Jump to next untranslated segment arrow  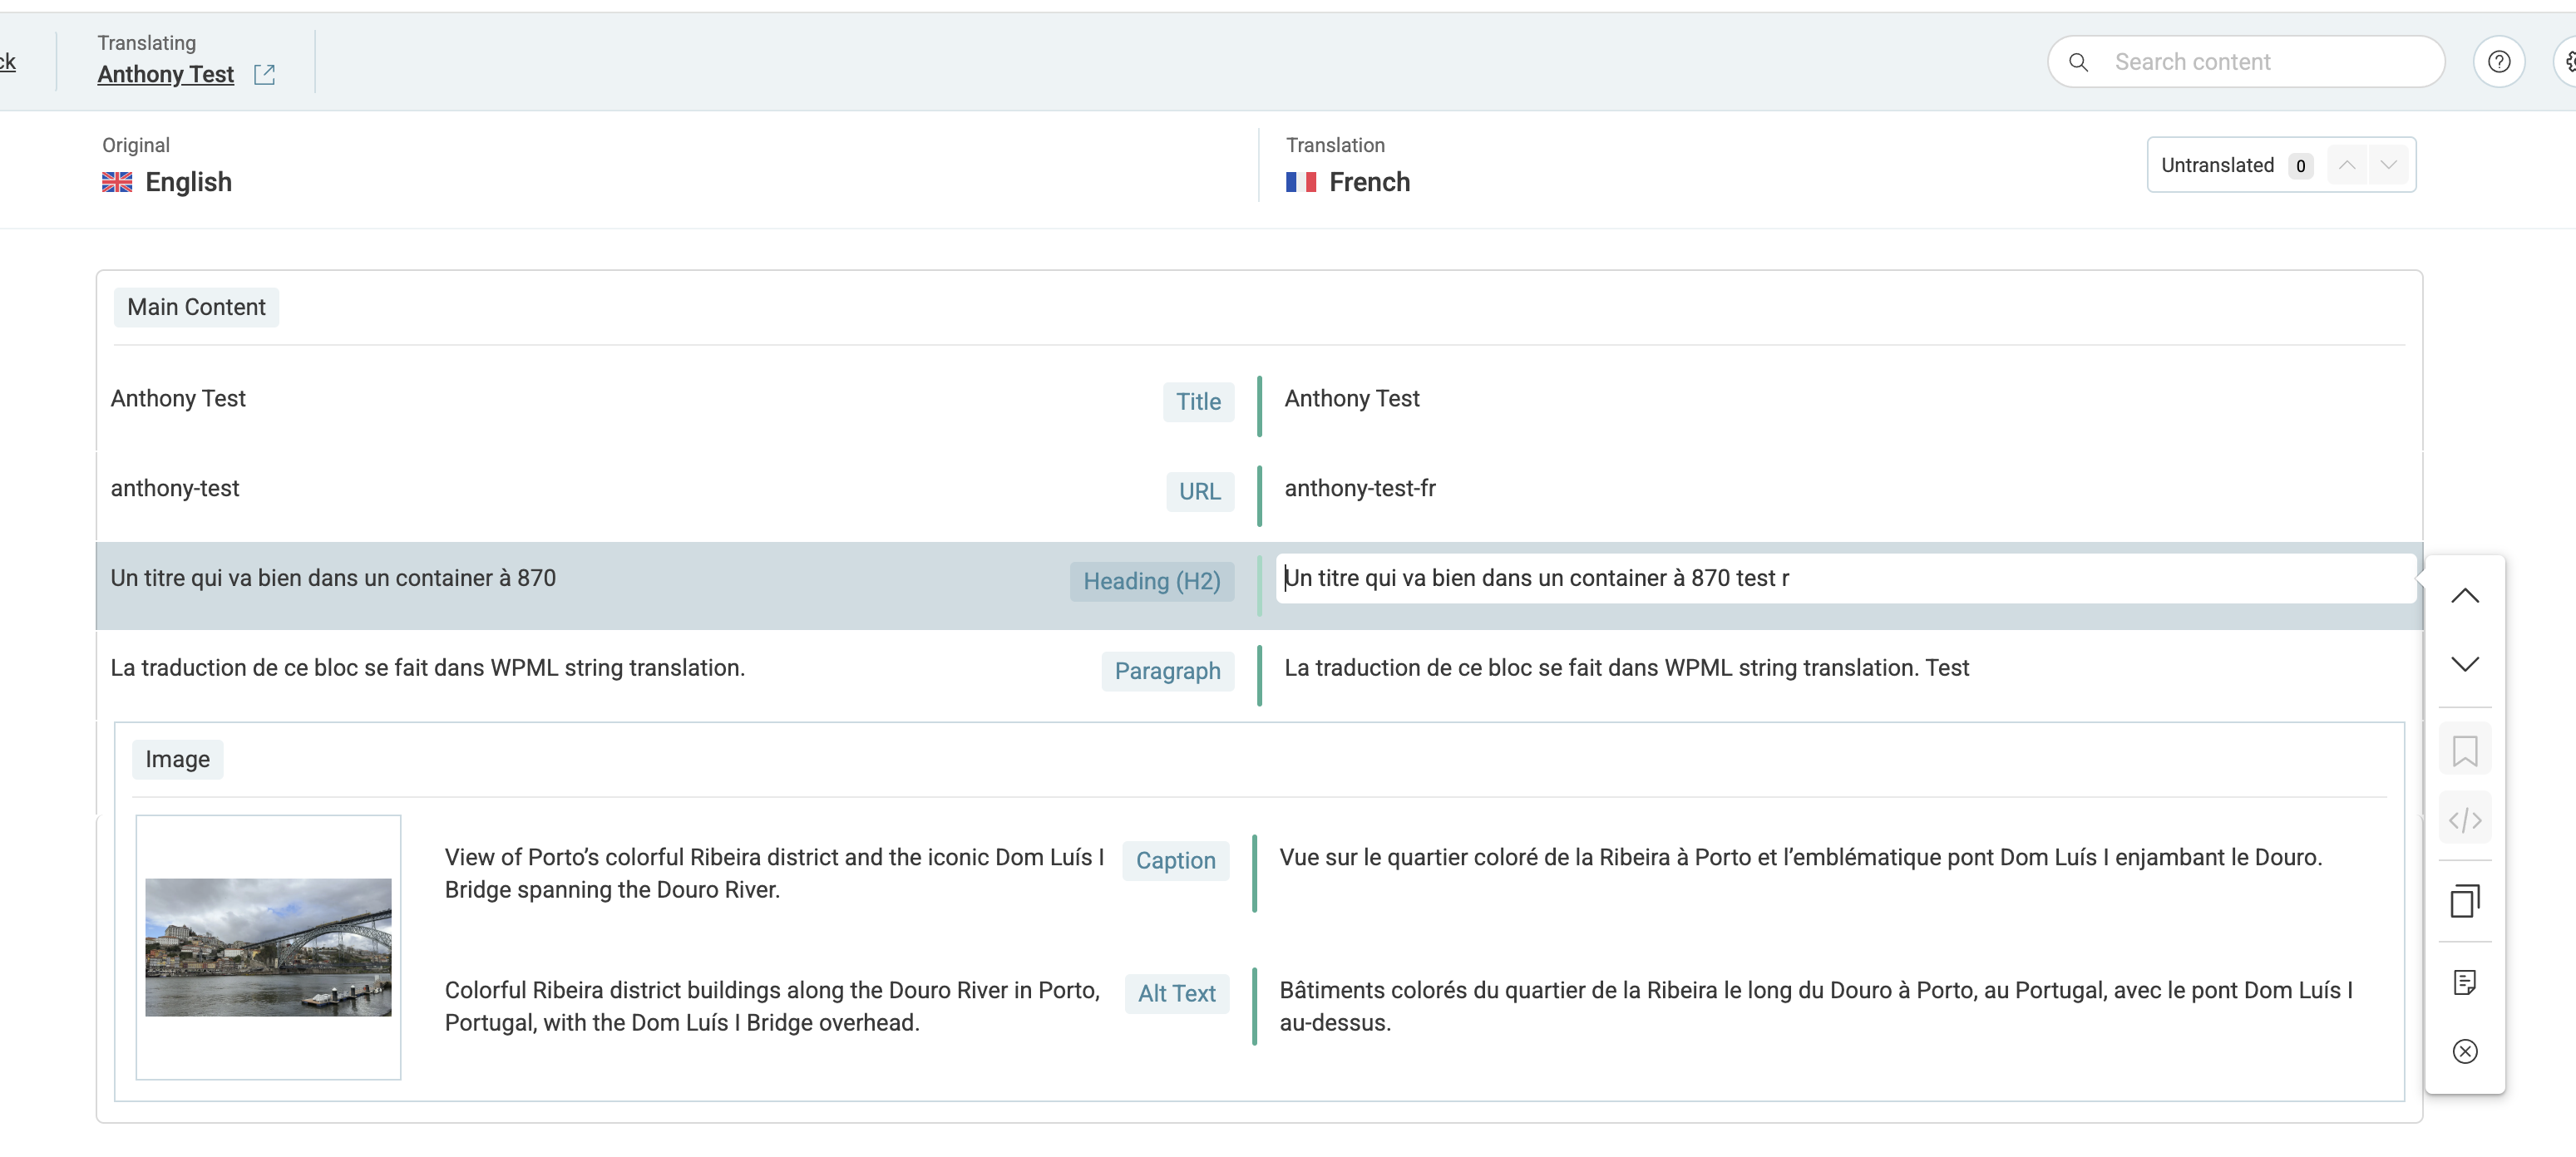coord(2388,165)
